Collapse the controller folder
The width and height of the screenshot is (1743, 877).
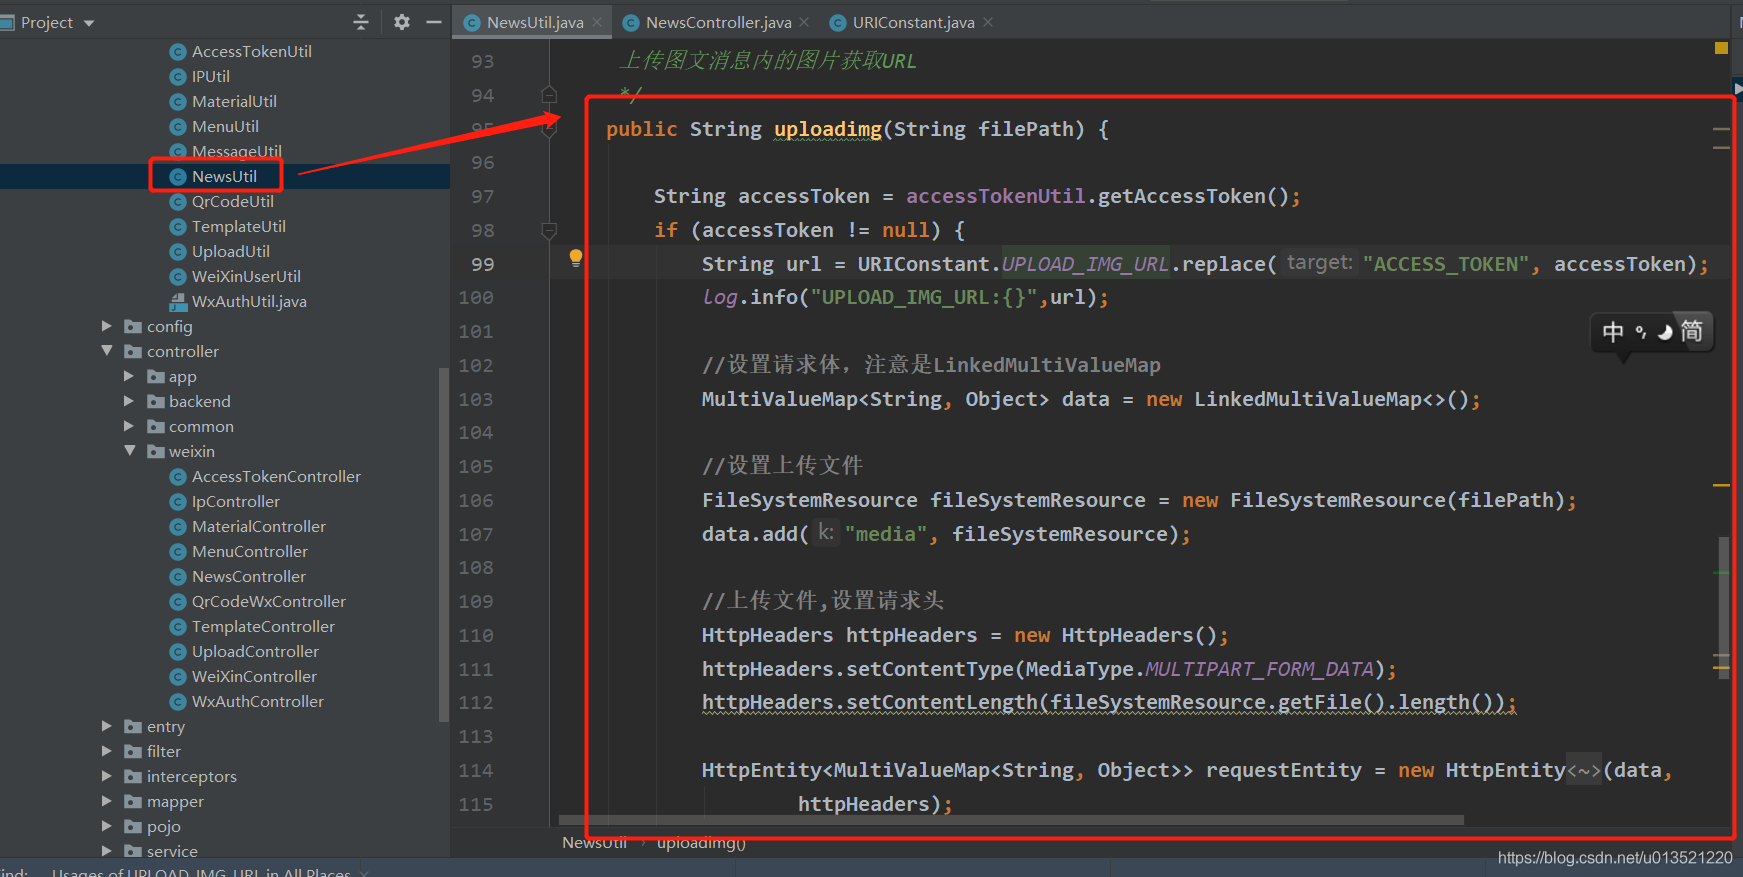click(x=106, y=351)
